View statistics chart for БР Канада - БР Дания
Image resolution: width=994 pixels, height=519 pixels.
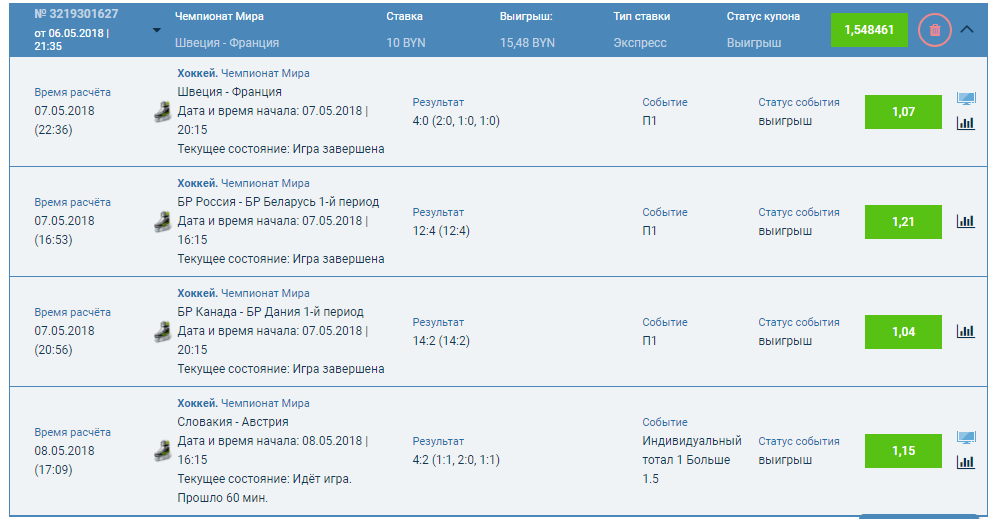click(x=966, y=331)
